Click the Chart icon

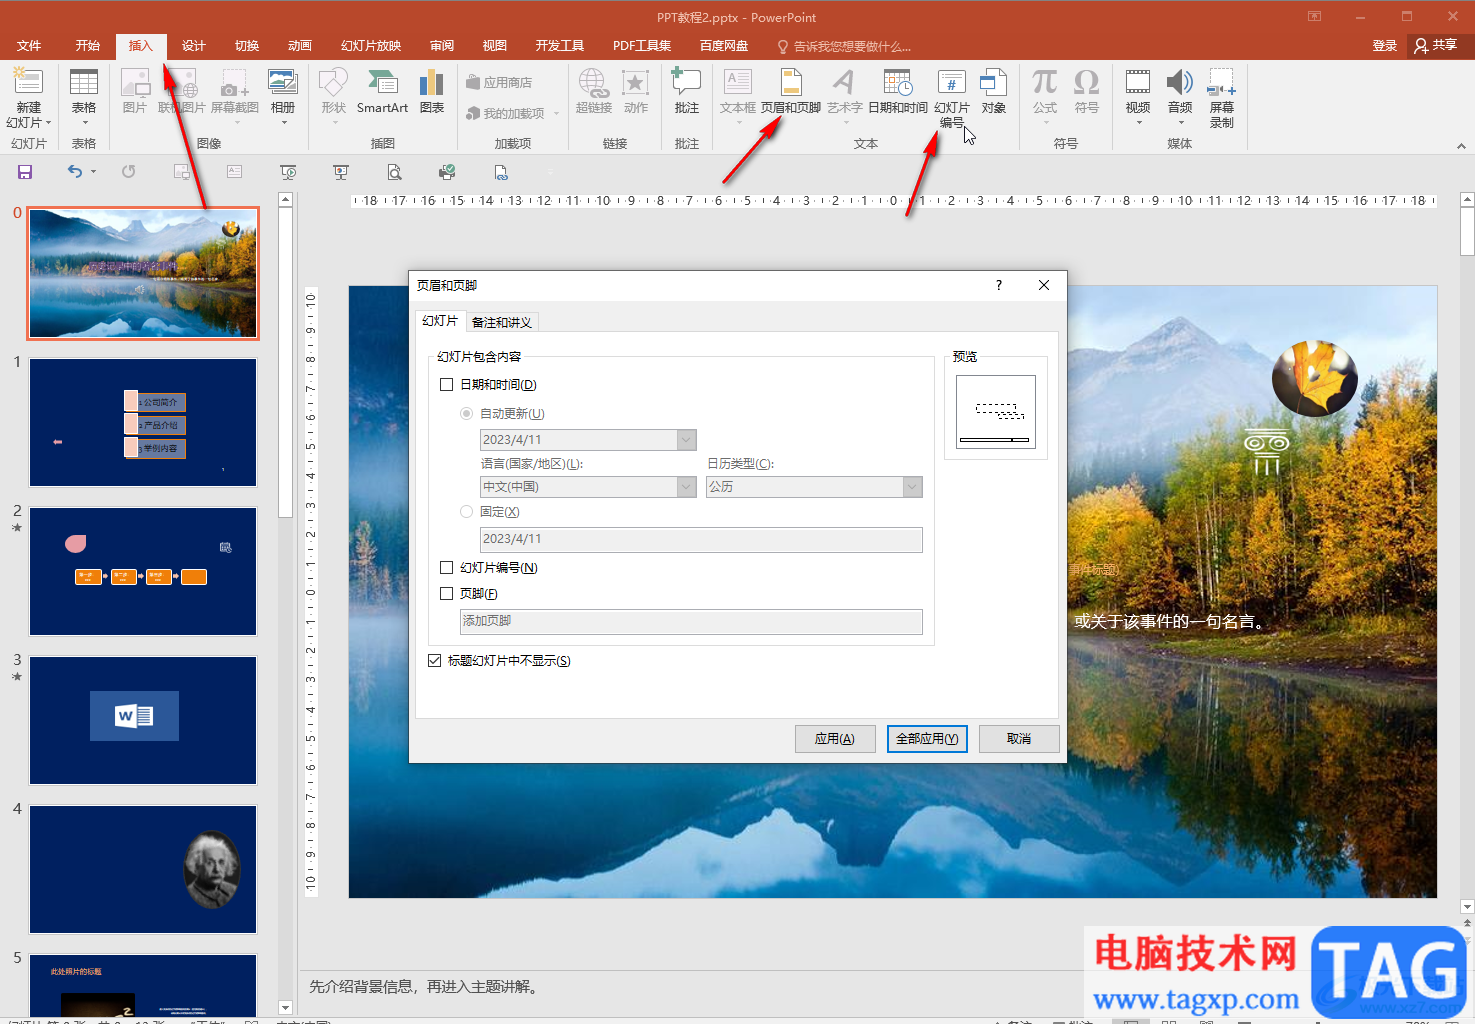(432, 90)
